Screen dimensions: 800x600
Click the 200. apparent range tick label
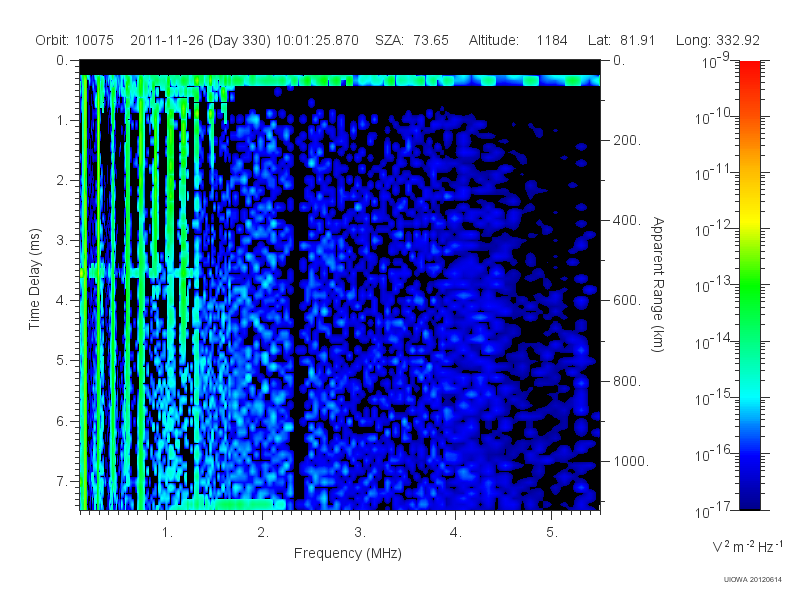click(627, 140)
